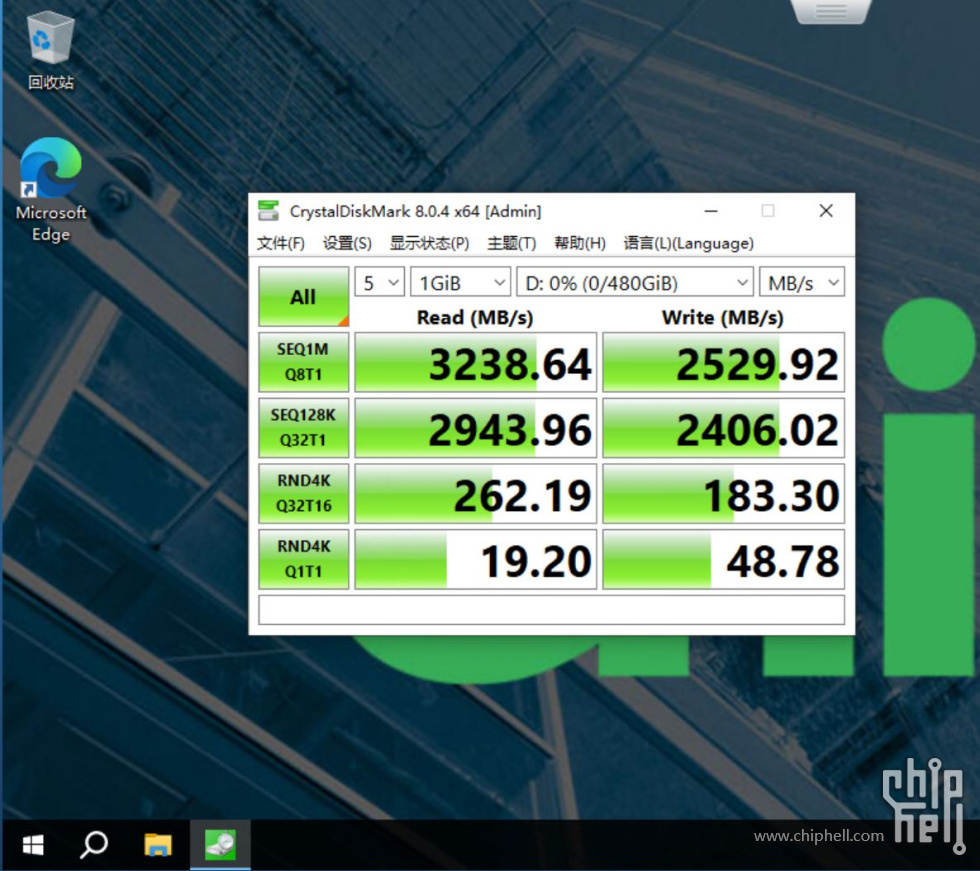Image resolution: width=980 pixels, height=871 pixels.
Task: Open the Recycle Bin desktop icon
Action: click(51, 52)
